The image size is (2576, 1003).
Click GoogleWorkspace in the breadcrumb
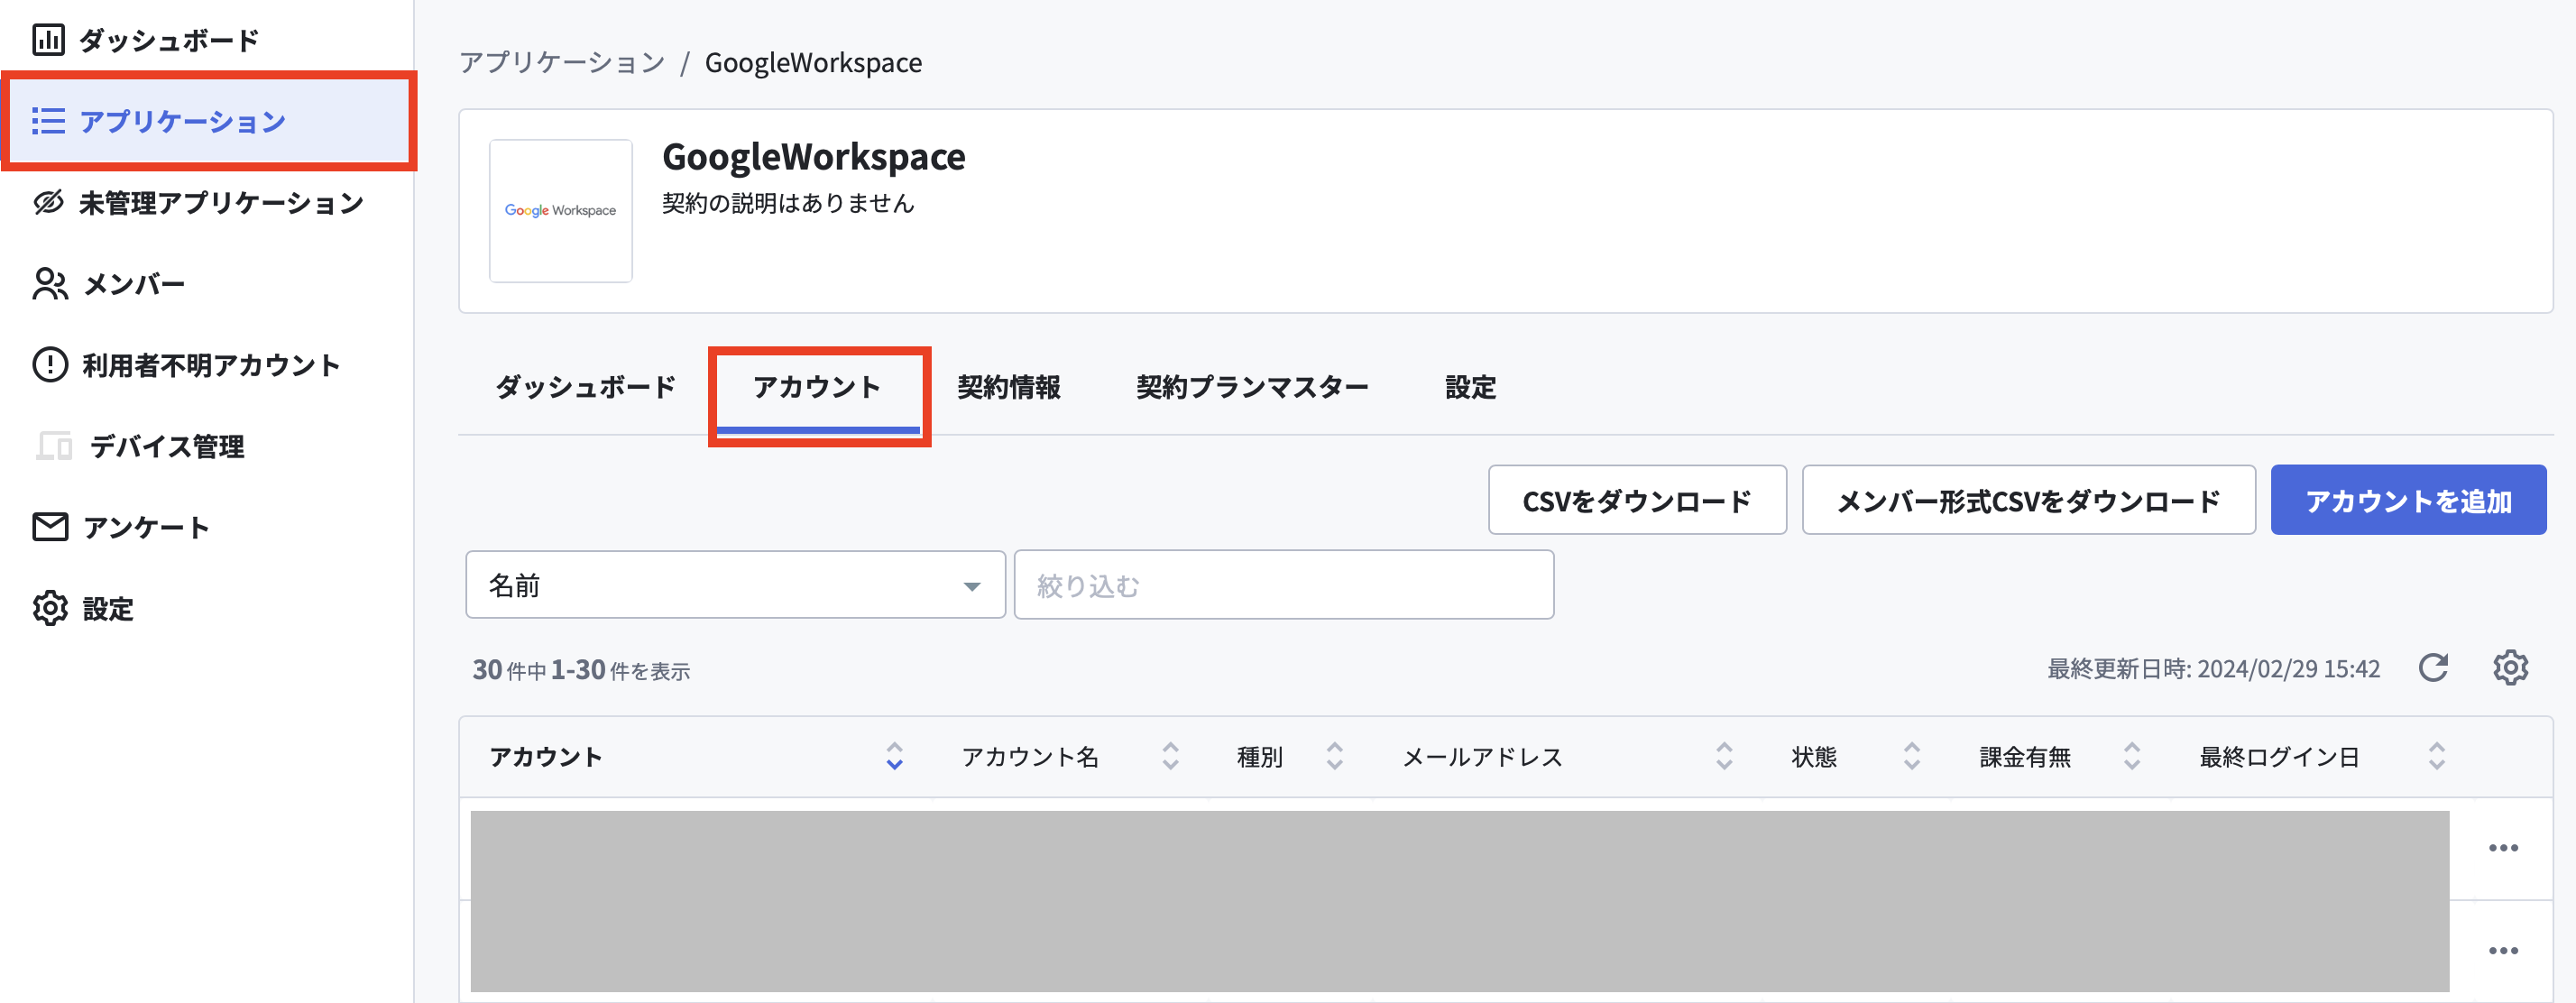point(813,62)
